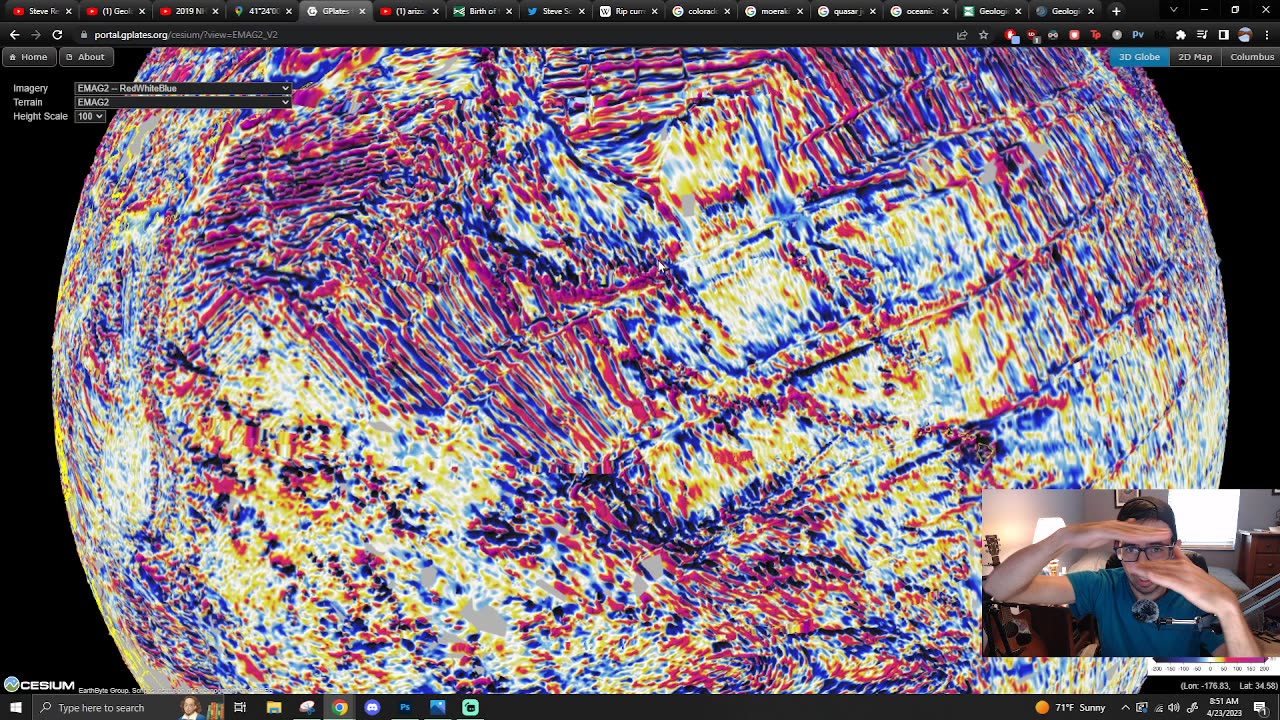Open the media control playlist icon
Screen dimensions: 1280x720
click(x=1202, y=34)
